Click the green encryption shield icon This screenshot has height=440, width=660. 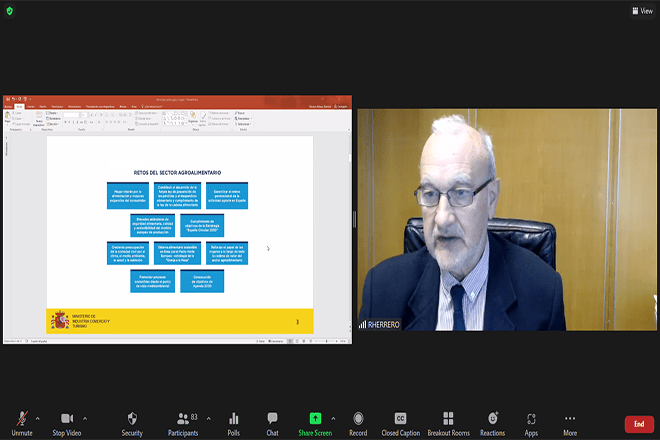(10, 11)
